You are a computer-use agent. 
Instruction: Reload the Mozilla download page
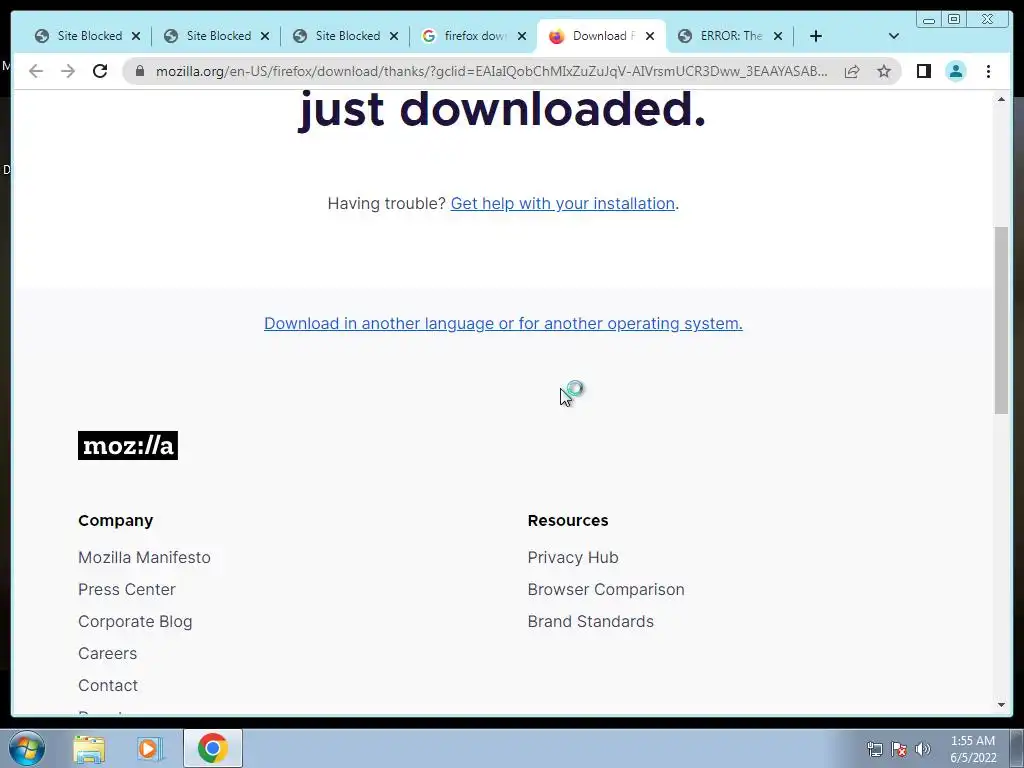[x=100, y=71]
